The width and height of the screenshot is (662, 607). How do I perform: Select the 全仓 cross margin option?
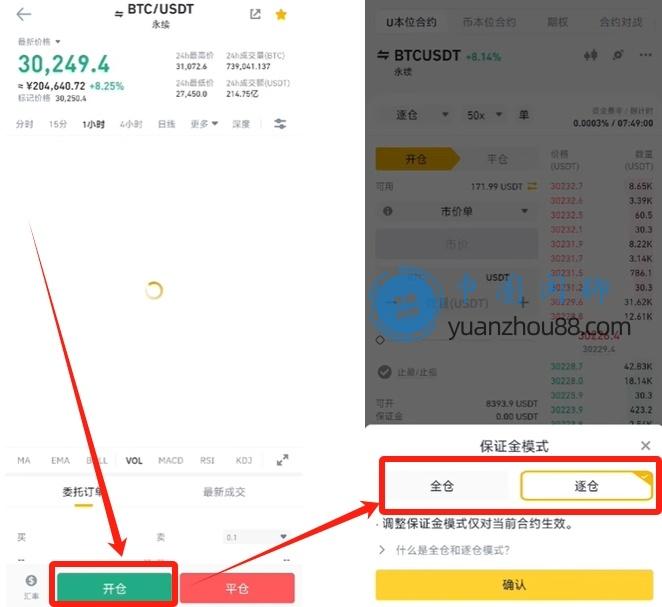[x=442, y=486]
